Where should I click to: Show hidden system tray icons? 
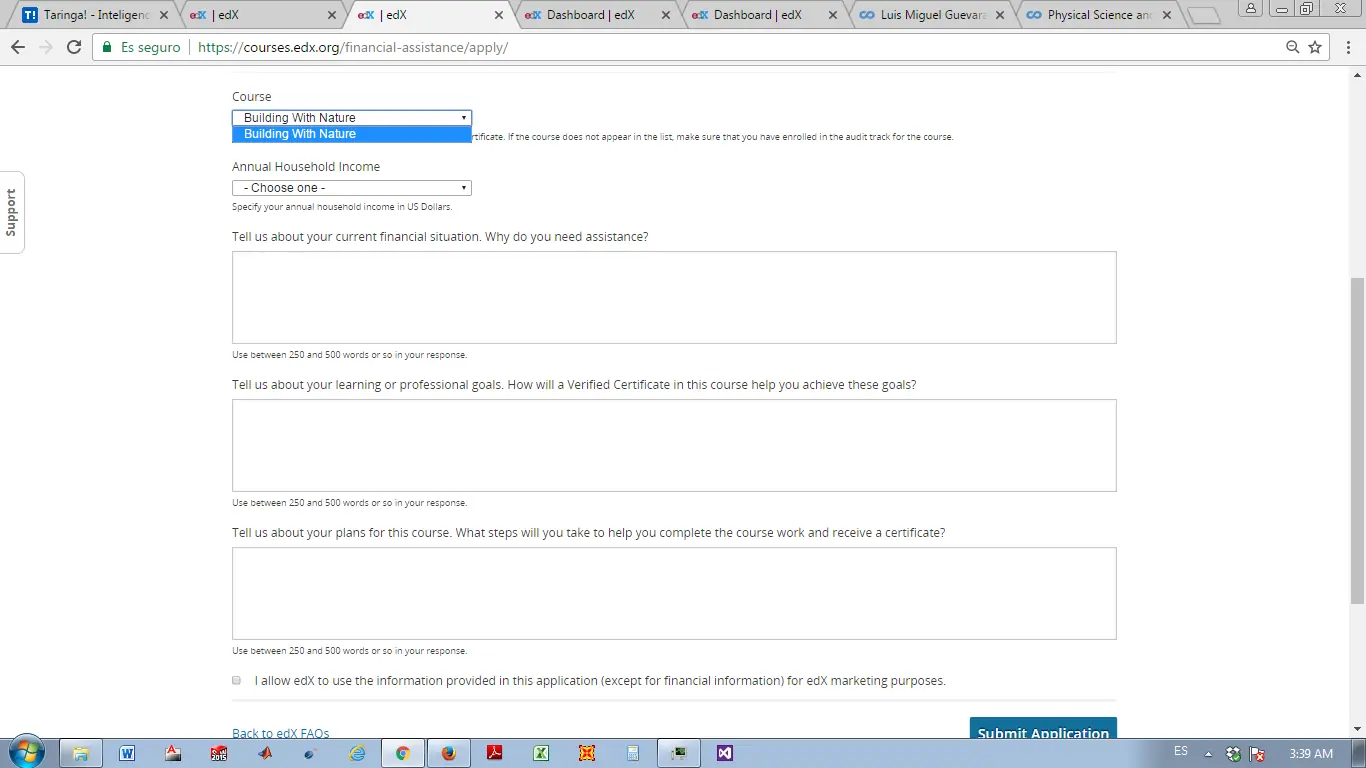pyautogui.click(x=1208, y=754)
